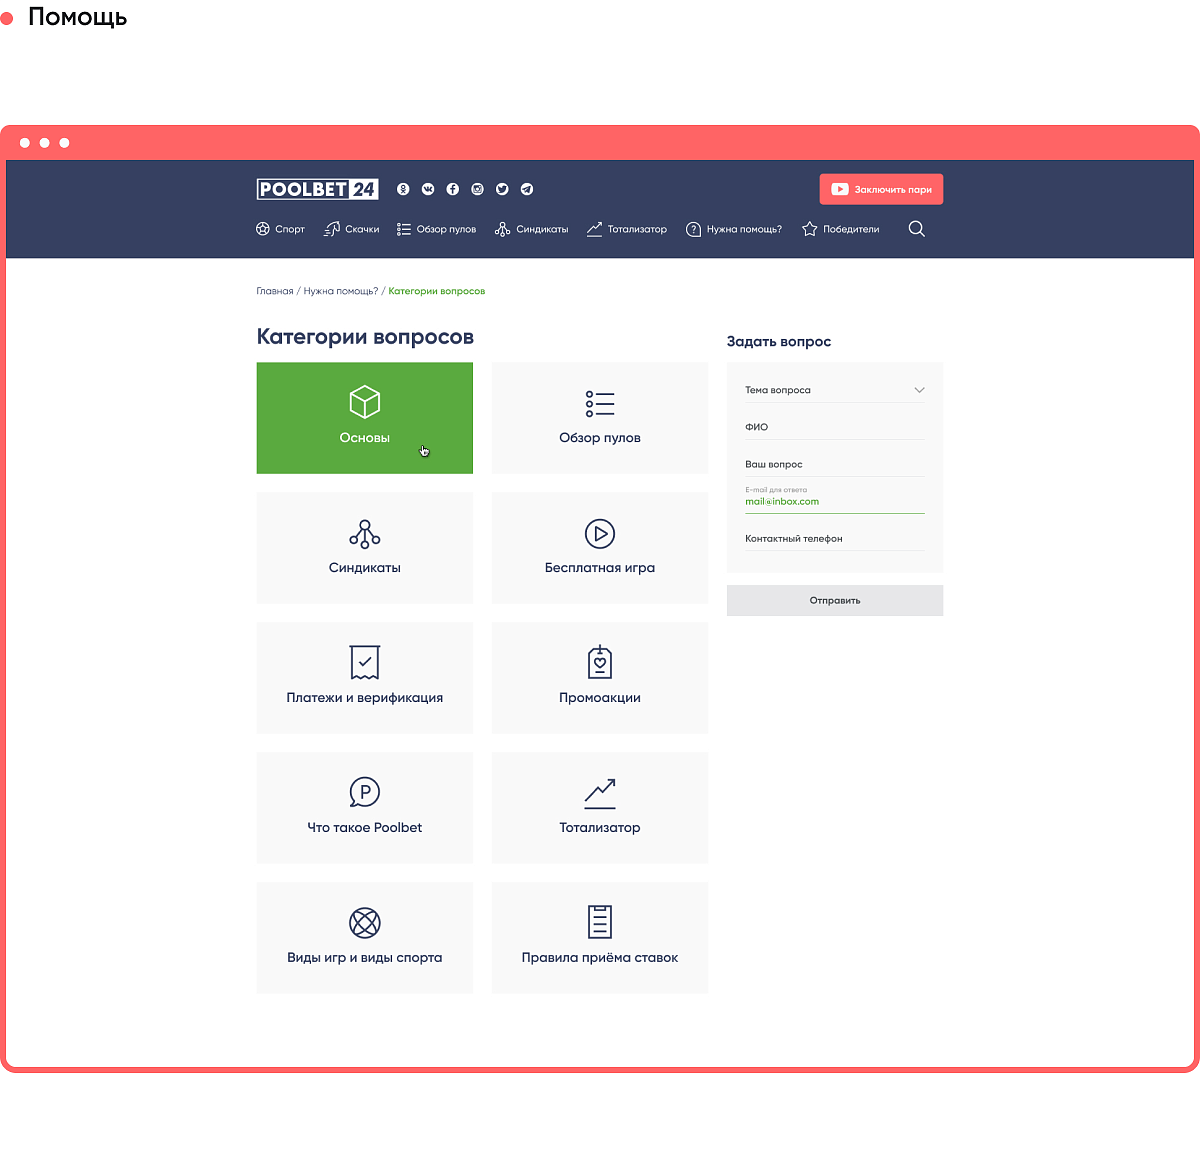Go to Победители in navigation

coord(841,229)
